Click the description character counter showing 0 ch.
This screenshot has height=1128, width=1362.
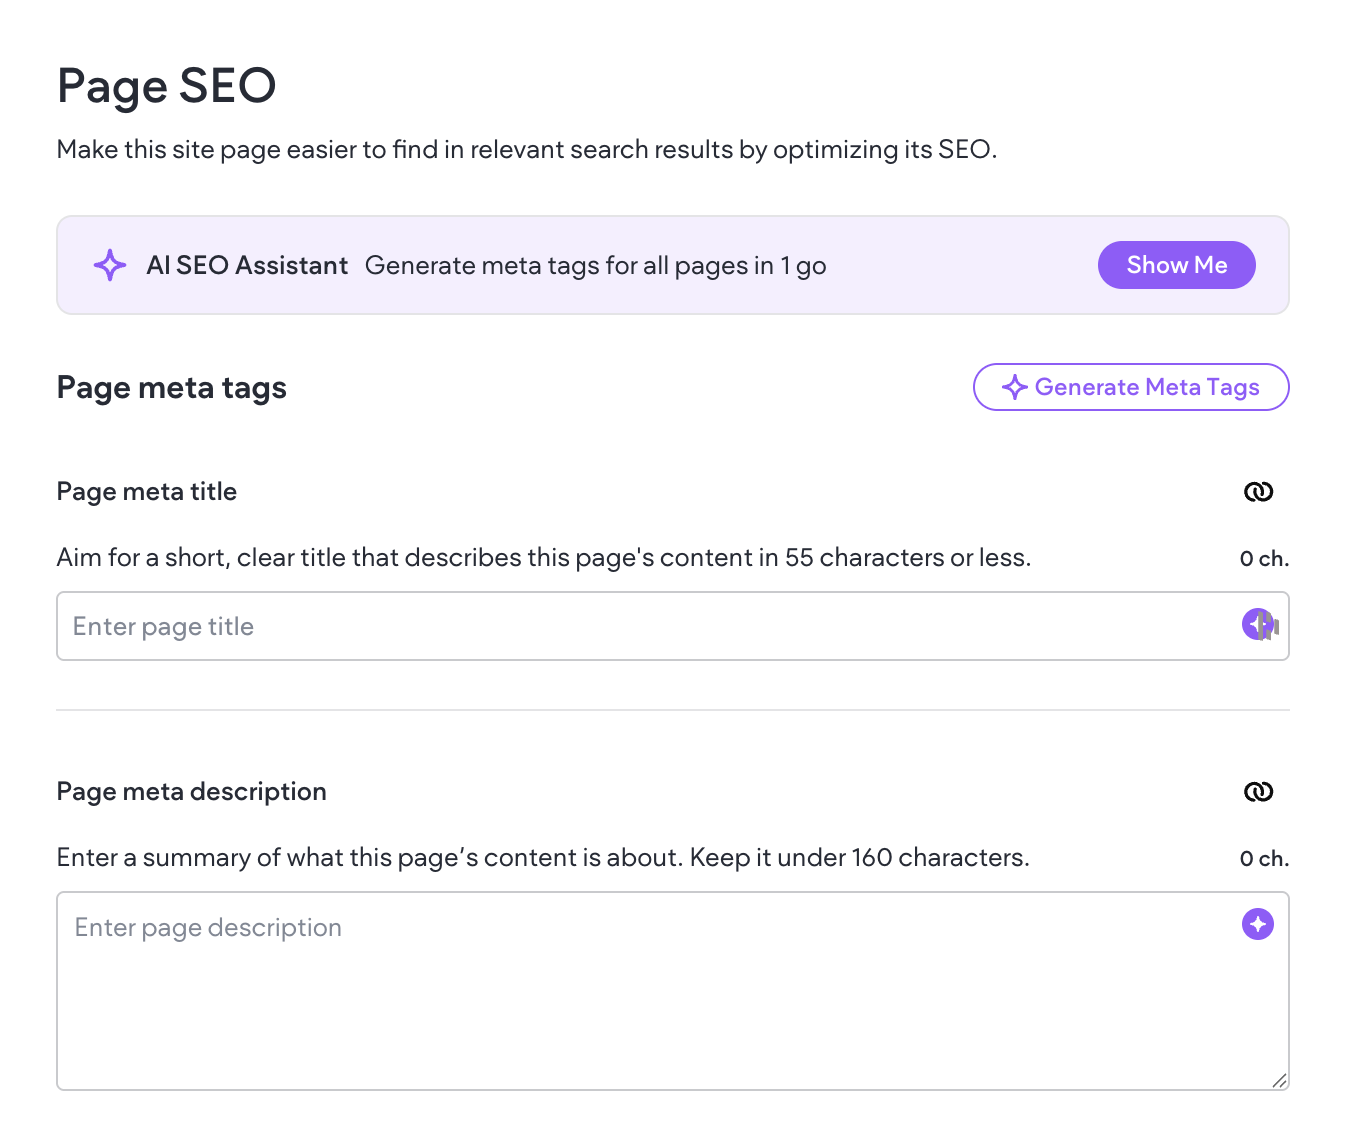point(1263,857)
